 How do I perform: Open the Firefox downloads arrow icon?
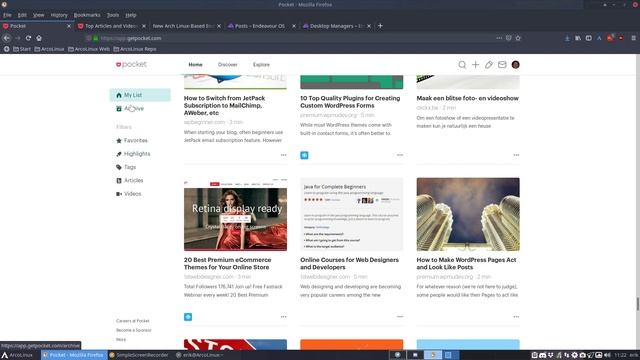coord(567,38)
